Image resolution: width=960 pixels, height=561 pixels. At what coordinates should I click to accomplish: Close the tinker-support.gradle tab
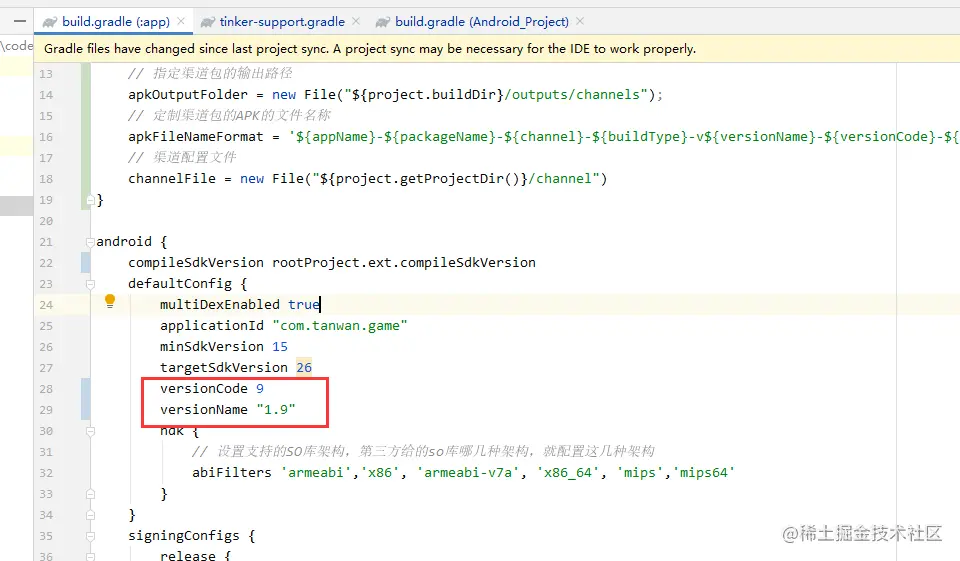pyautogui.click(x=356, y=21)
